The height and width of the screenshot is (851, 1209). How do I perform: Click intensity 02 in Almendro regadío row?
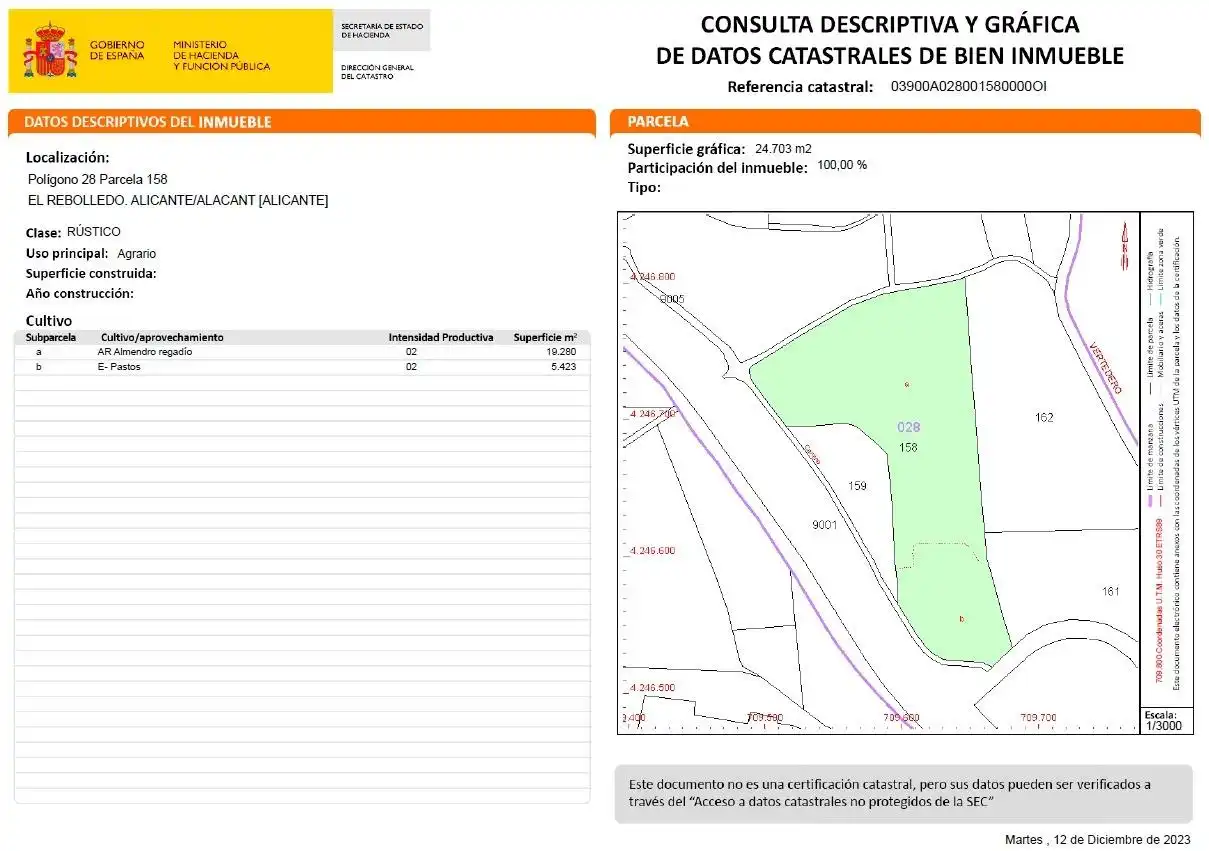click(x=411, y=352)
